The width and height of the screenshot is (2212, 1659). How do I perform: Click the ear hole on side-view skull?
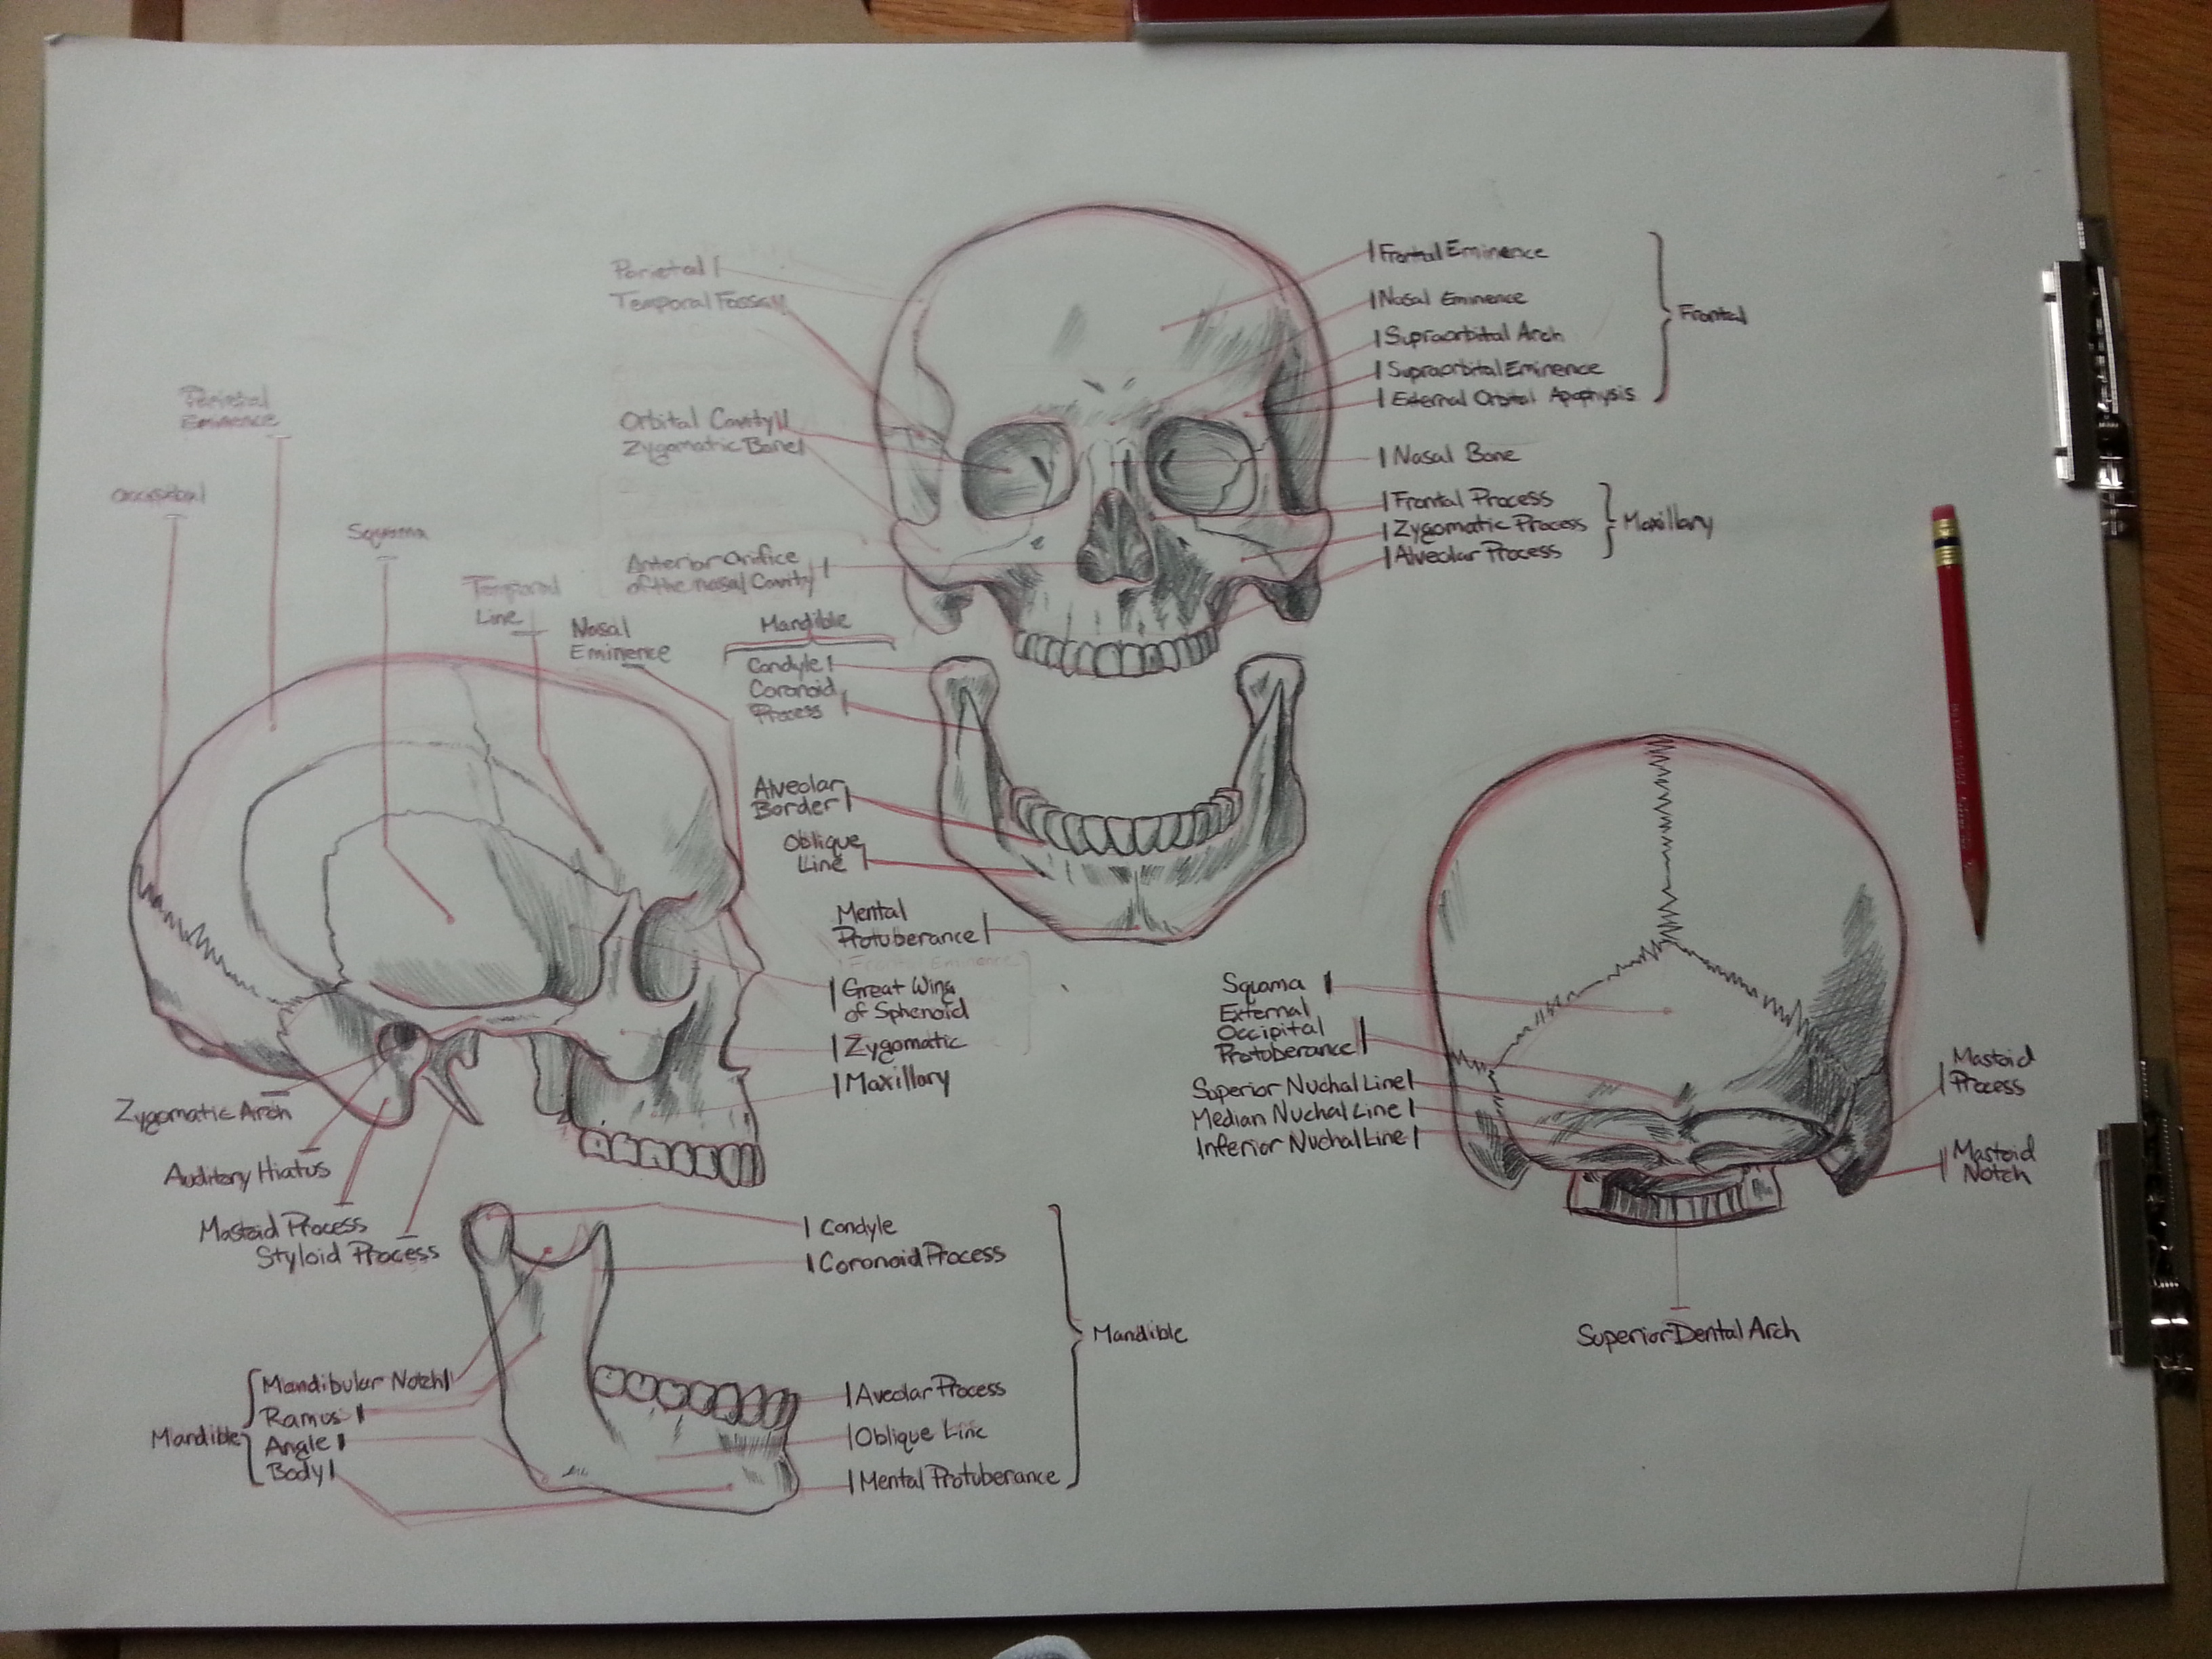(404, 1039)
